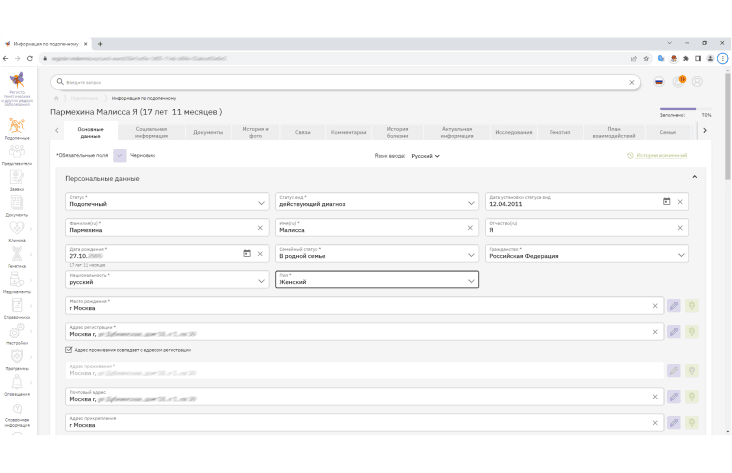The image size is (732, 473).
Task: Show Адрес регистрации map pin
Action: [692, 332]
